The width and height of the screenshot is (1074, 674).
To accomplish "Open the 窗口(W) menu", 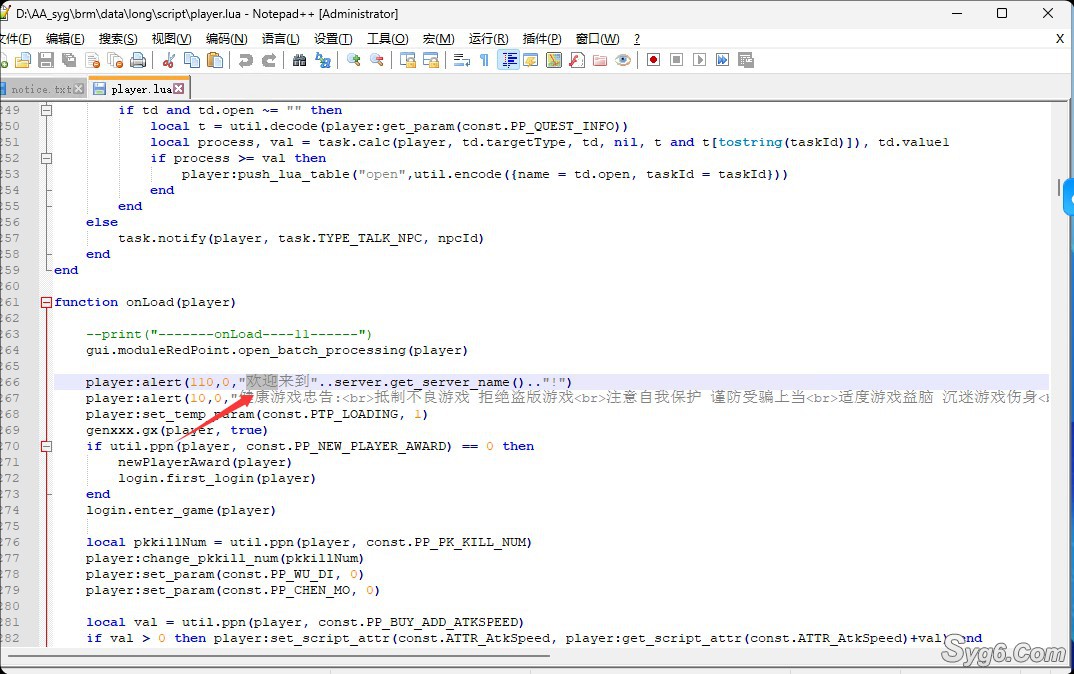I will pyautogui.click(x=597, y=39).
